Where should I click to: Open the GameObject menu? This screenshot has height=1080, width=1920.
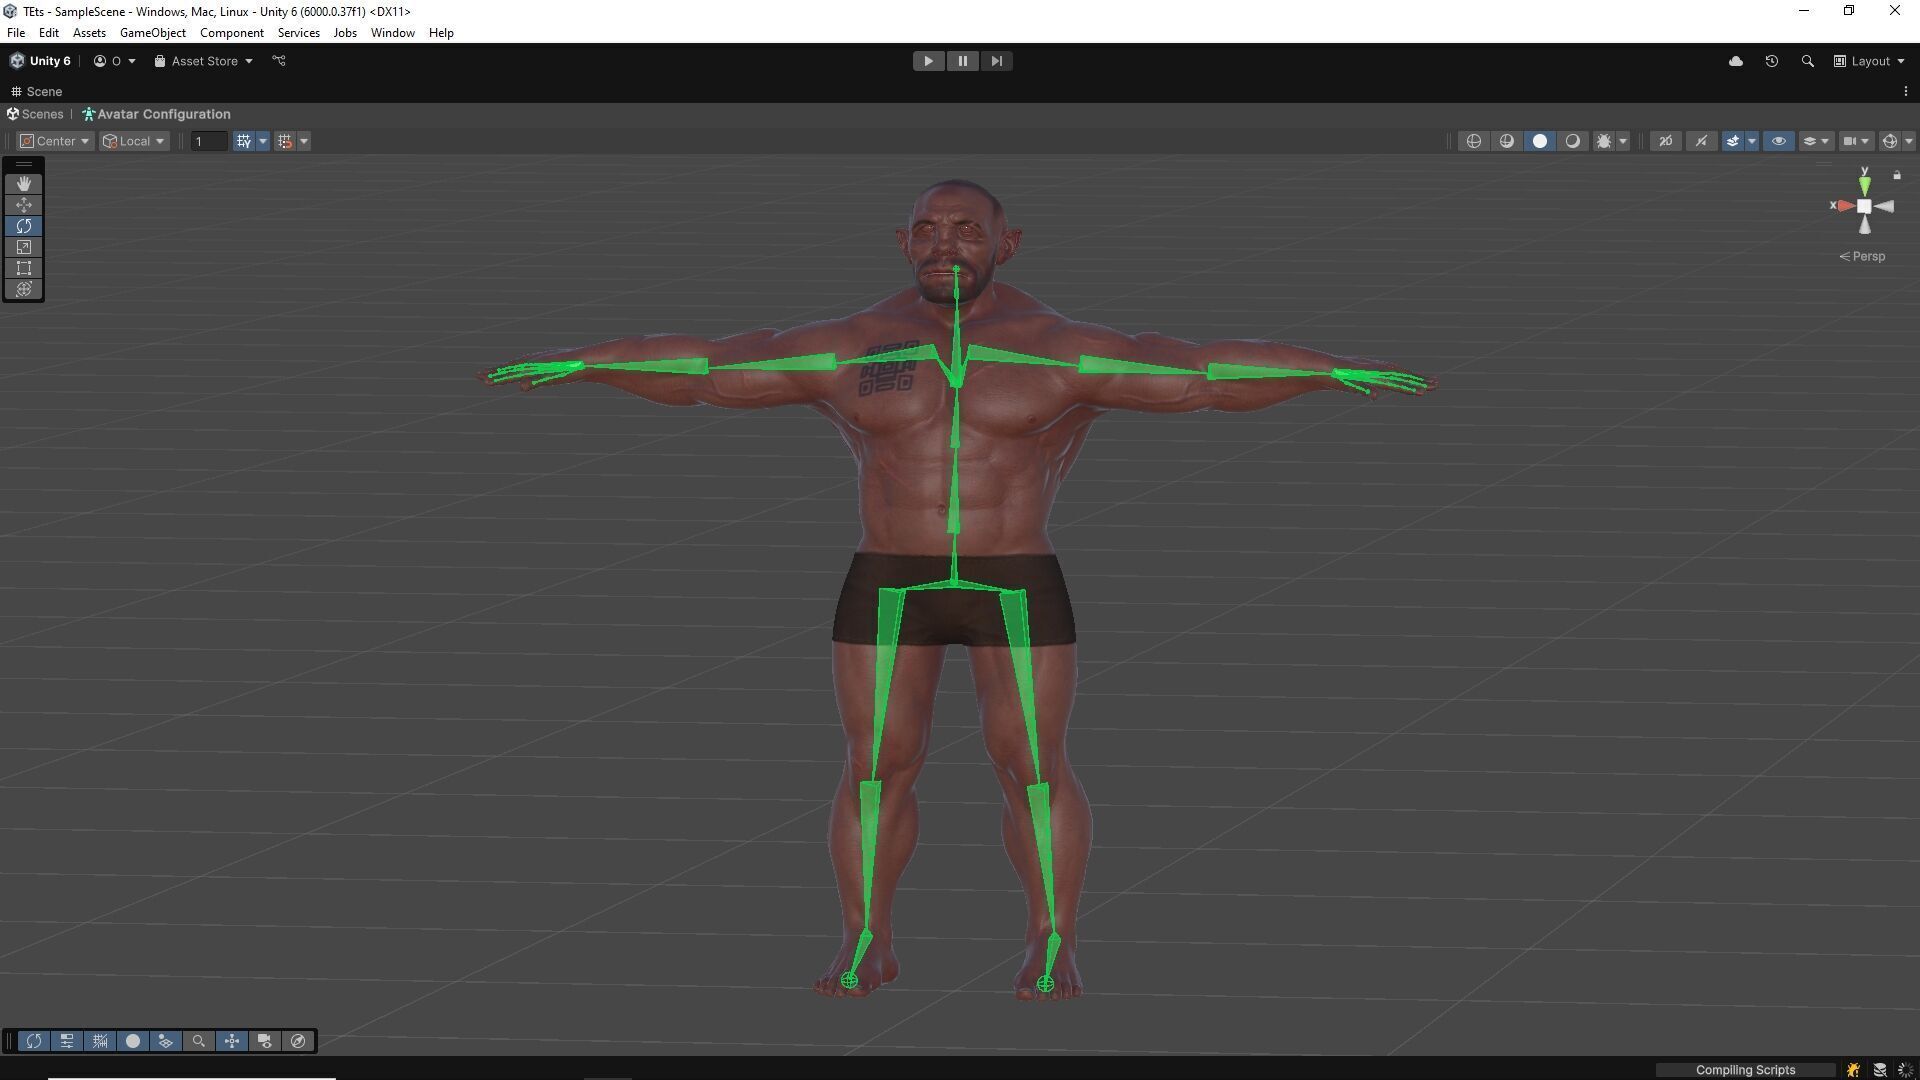point(152,33)
